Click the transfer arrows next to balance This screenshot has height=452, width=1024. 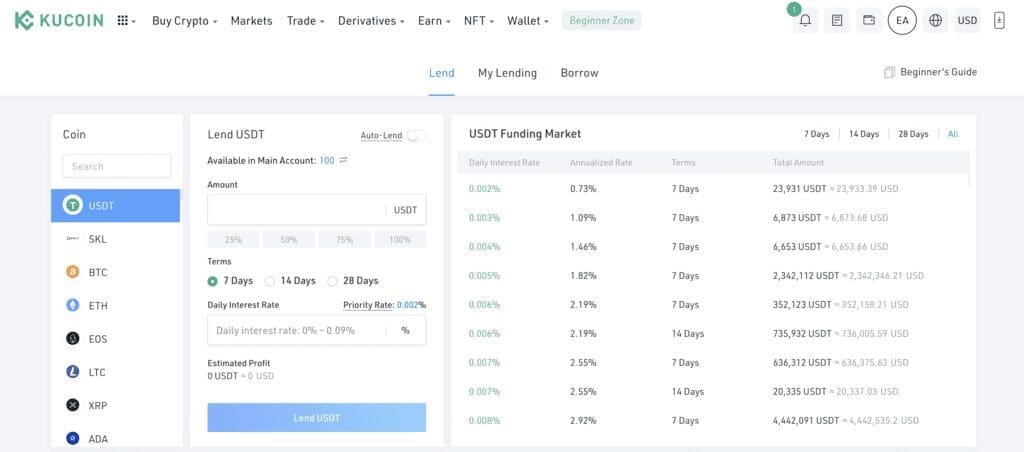(x=344, y=160)
